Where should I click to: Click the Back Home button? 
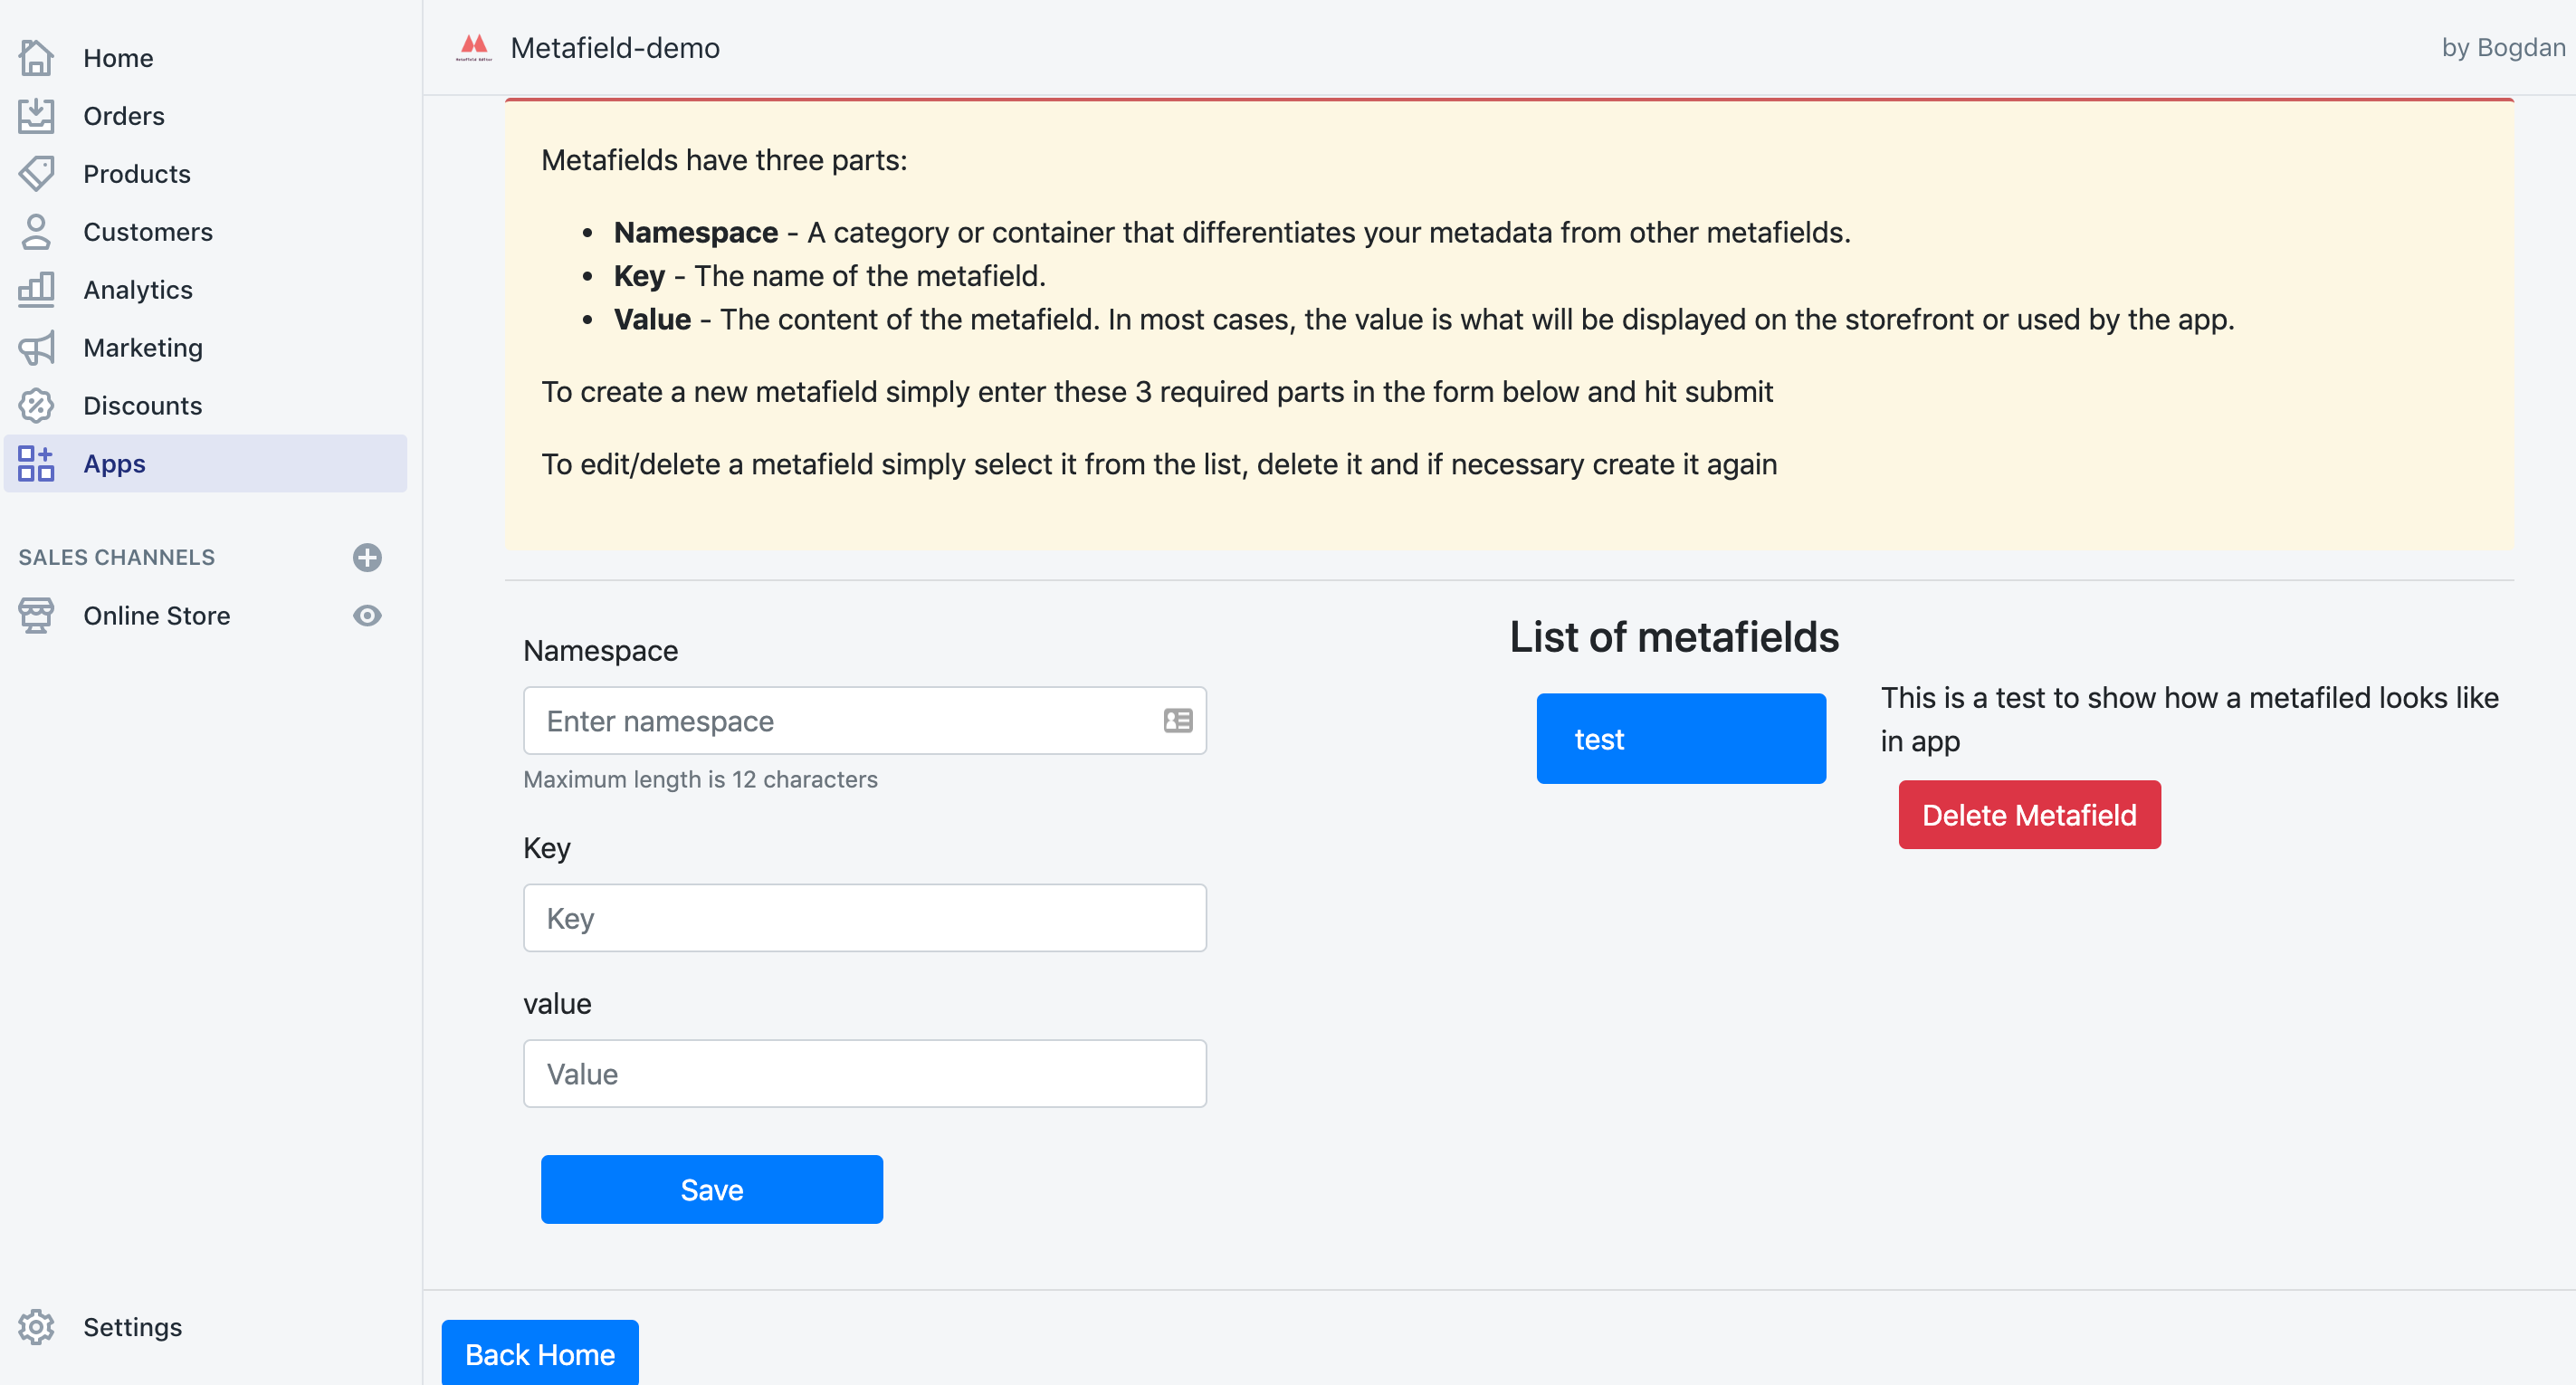tap(540, 1352)
